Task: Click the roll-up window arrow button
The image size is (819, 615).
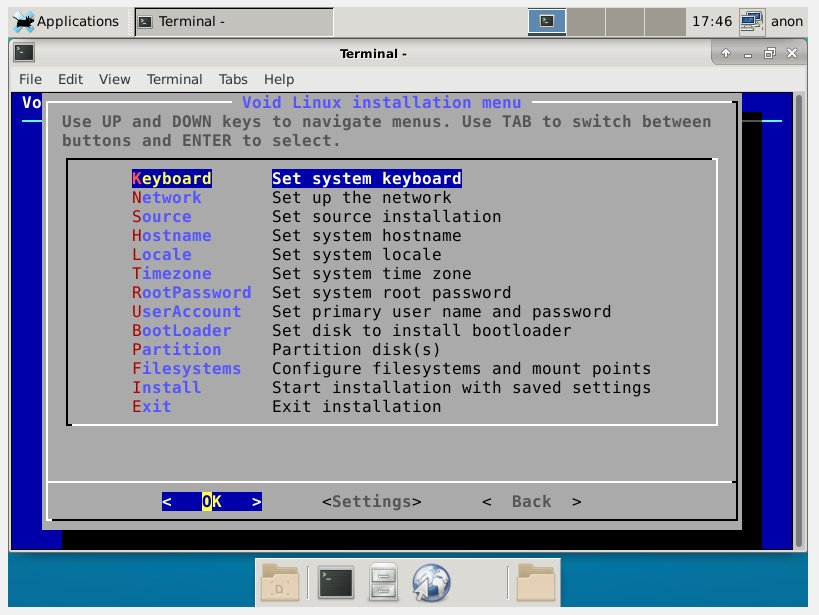Action: (726, 53)
